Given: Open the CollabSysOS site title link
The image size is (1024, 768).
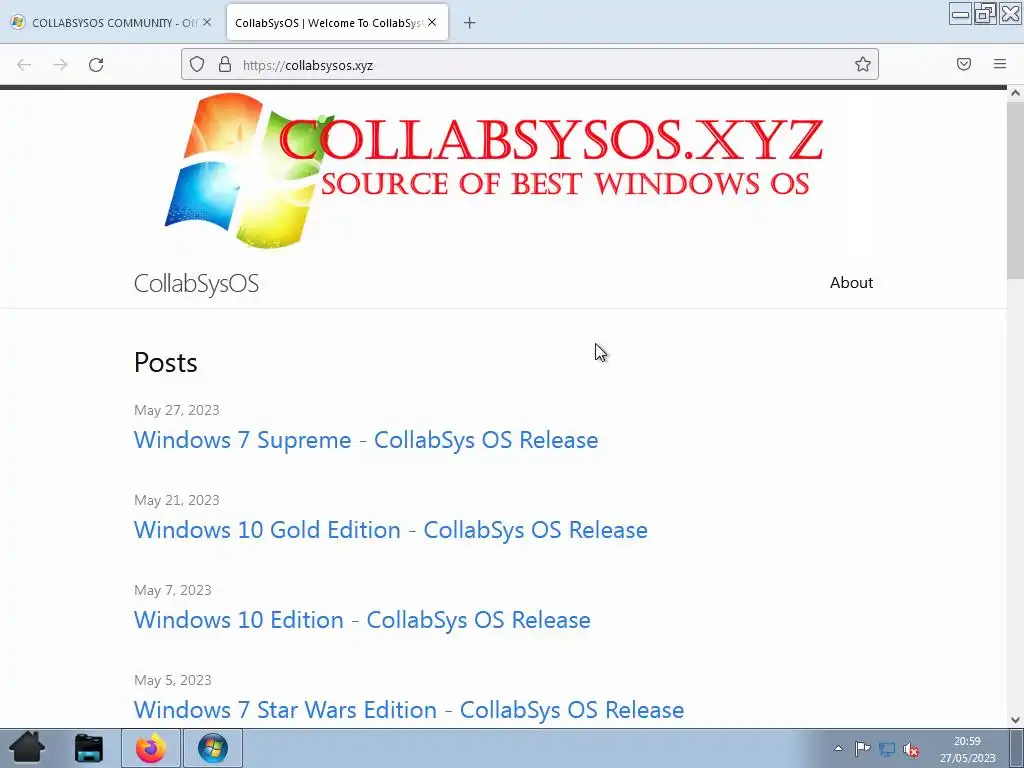Looking at the screenshot, I should (x=196, y=283).
